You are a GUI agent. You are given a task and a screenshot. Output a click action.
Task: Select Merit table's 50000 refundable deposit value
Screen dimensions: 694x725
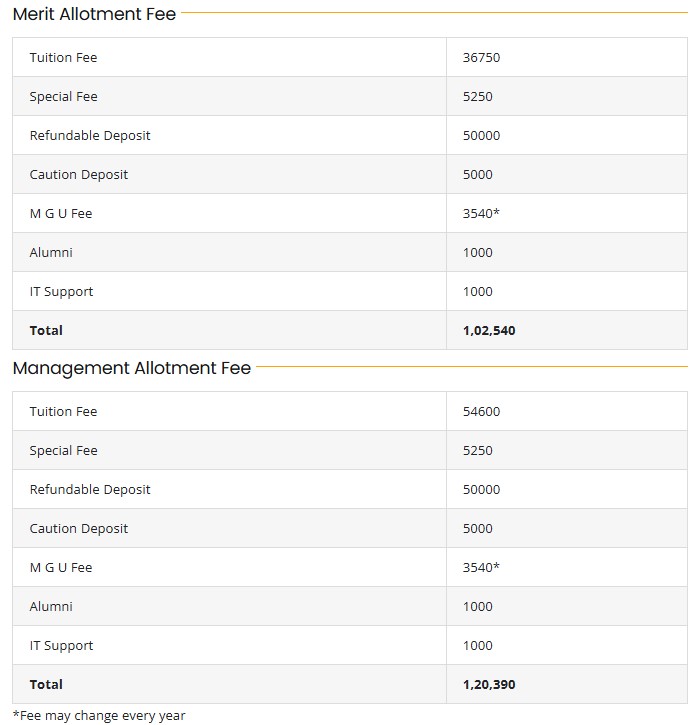pyautogui.click(x=481, y=136)
